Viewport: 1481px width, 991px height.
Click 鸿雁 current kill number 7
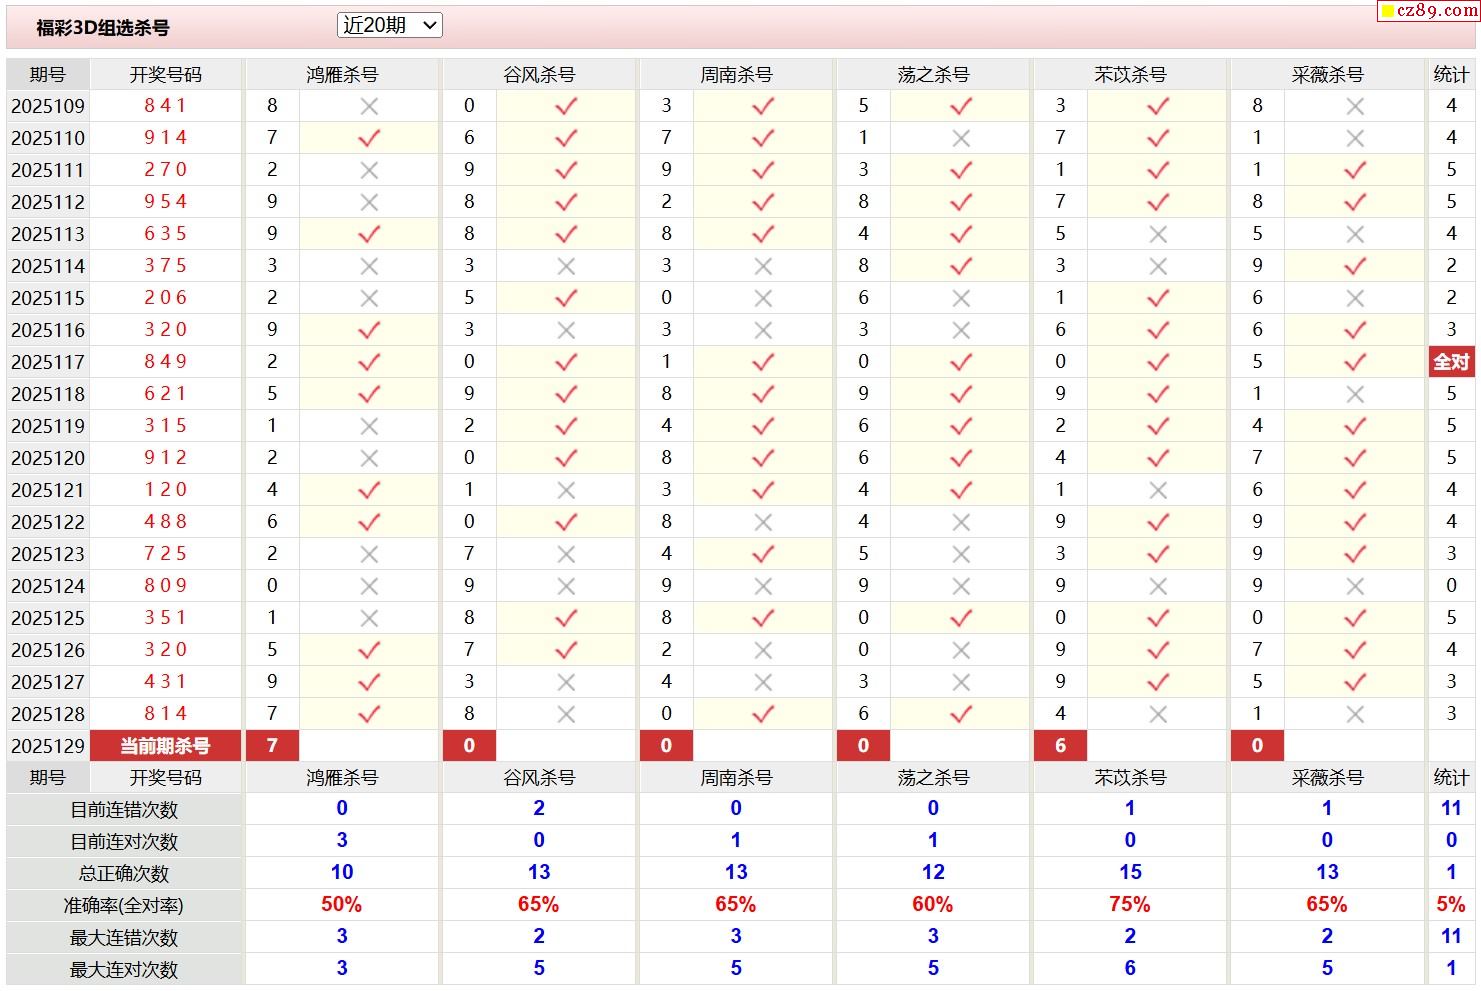[x=272, y=746]
